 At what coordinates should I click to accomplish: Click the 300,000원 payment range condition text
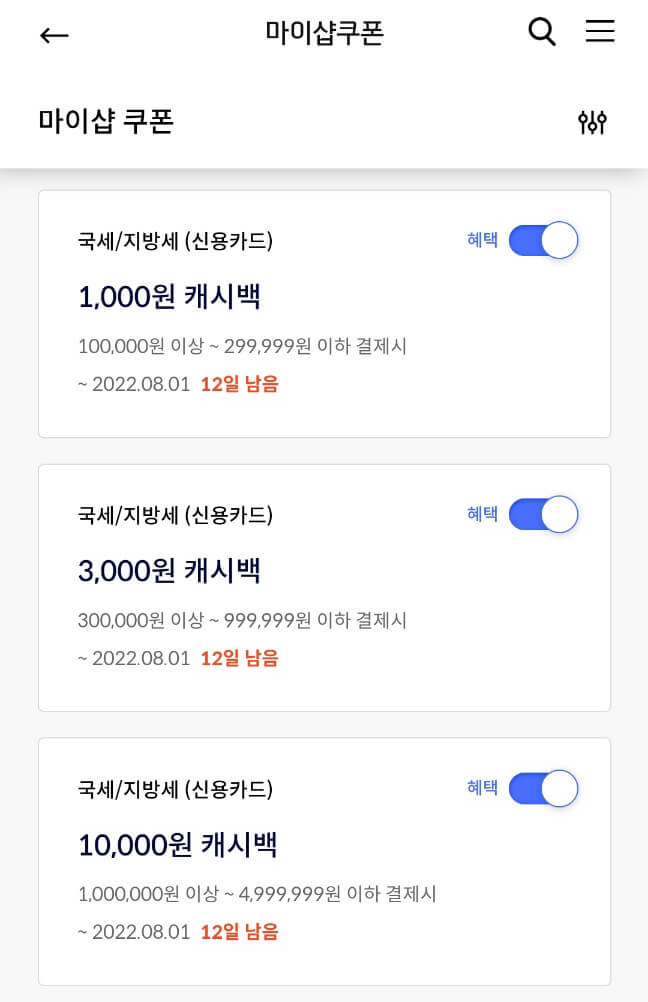242,620
